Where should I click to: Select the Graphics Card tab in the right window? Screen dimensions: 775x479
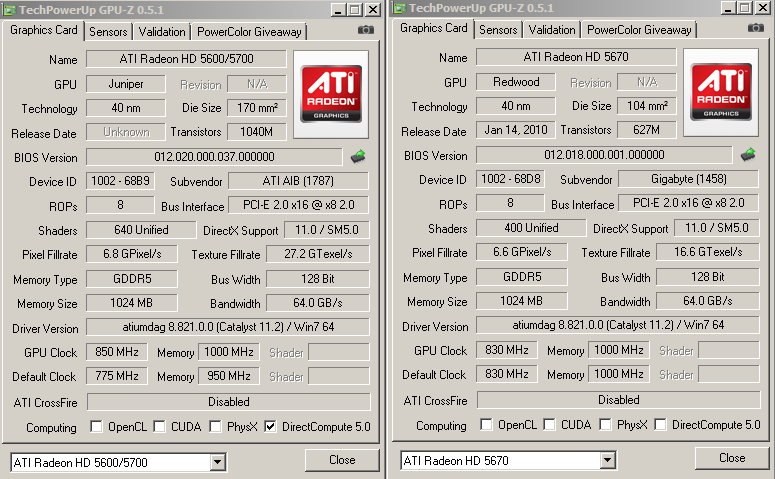coord(433,28)
